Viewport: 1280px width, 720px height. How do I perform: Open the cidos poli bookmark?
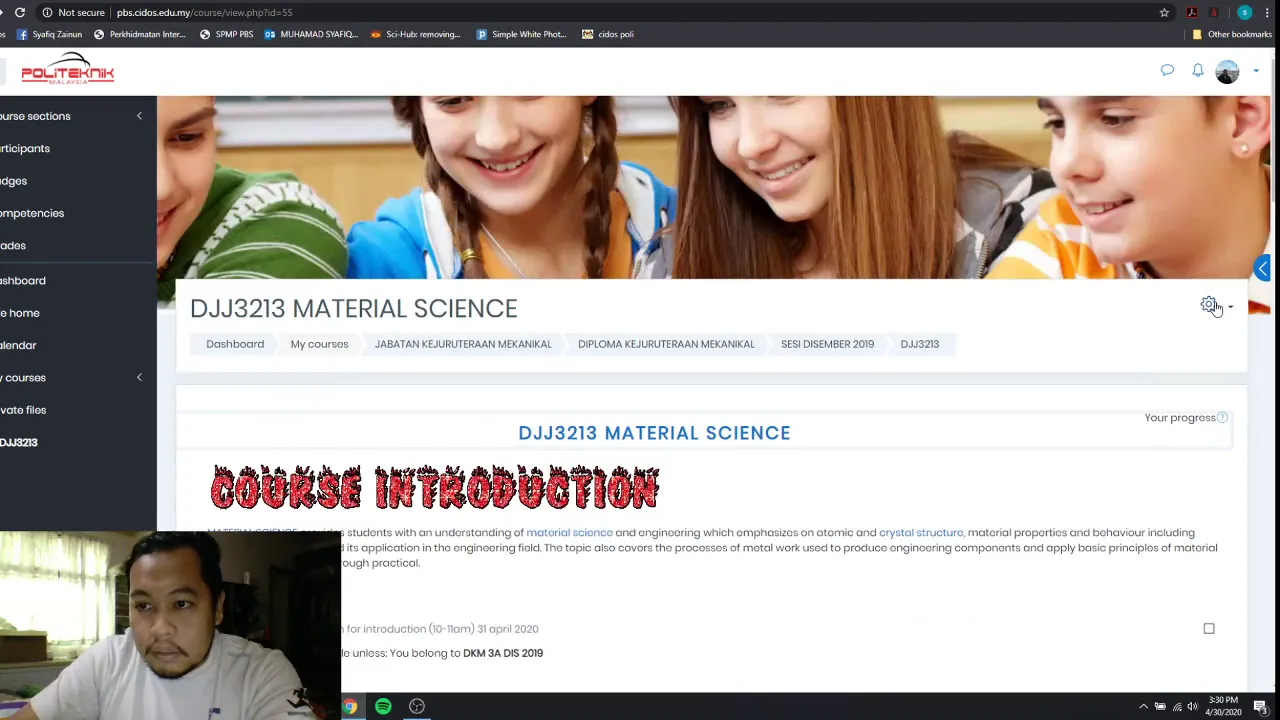pos(608,34)
